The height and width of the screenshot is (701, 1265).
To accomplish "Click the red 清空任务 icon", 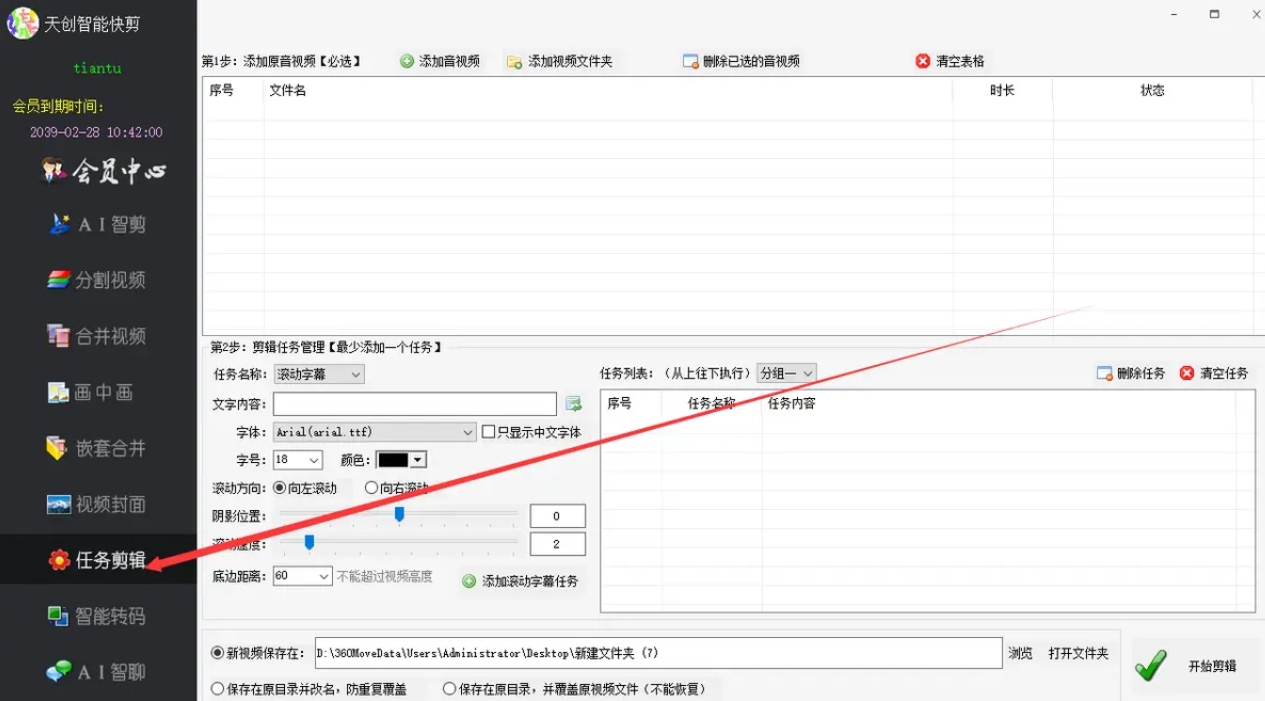I will 1187,373.
